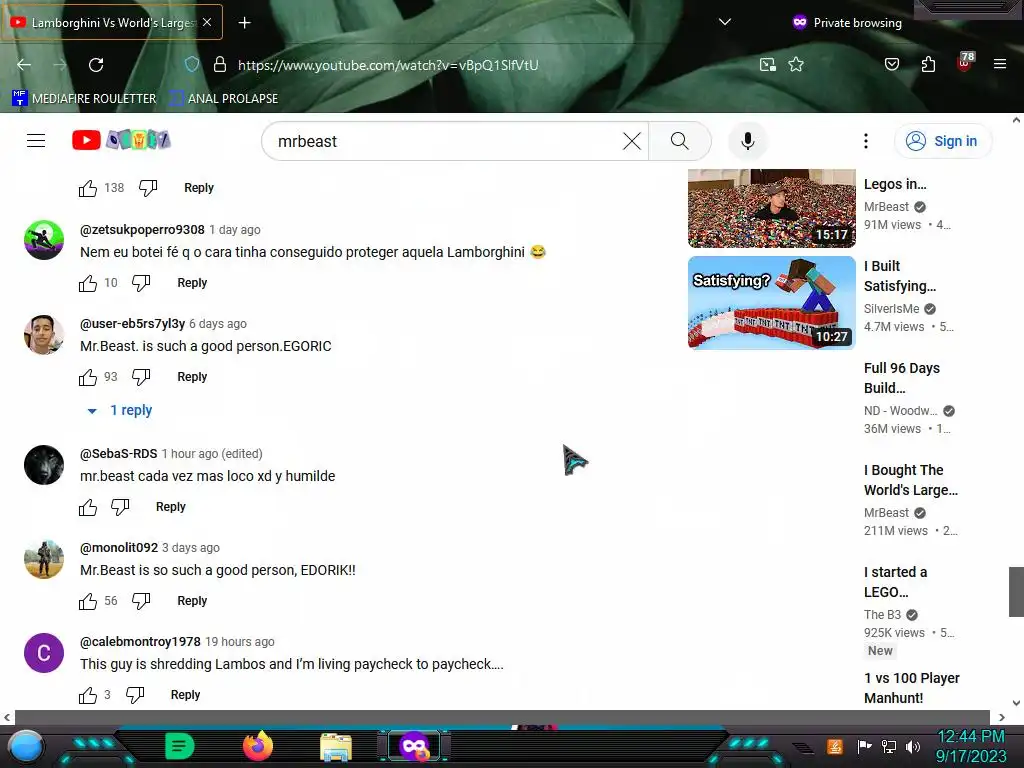Open a new browser tab

pyautogui.click(x=244, y=23)
